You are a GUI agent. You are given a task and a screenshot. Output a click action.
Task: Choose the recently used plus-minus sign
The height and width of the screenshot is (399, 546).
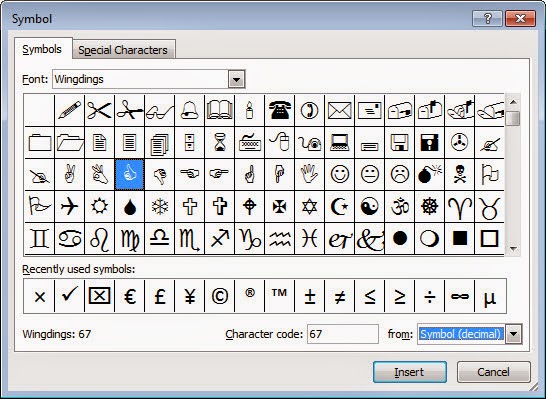pyautogui.click(x=309, y=296)
